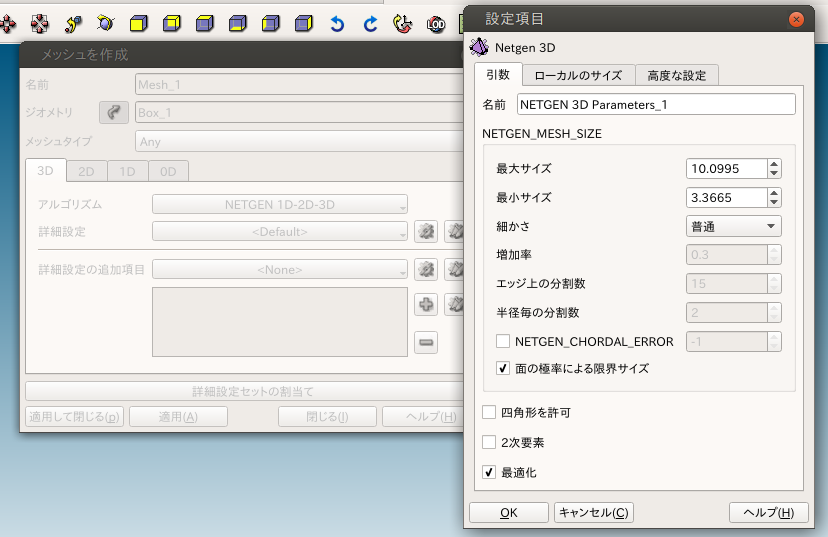Viewport: 828px width, 537px height.
Task: Open the <Default> hypothesis dropdown
Action: click(280, 231)
